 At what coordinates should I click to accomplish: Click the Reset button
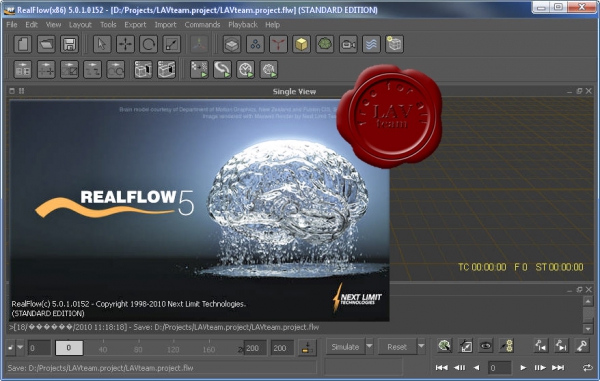click(397, 347)
